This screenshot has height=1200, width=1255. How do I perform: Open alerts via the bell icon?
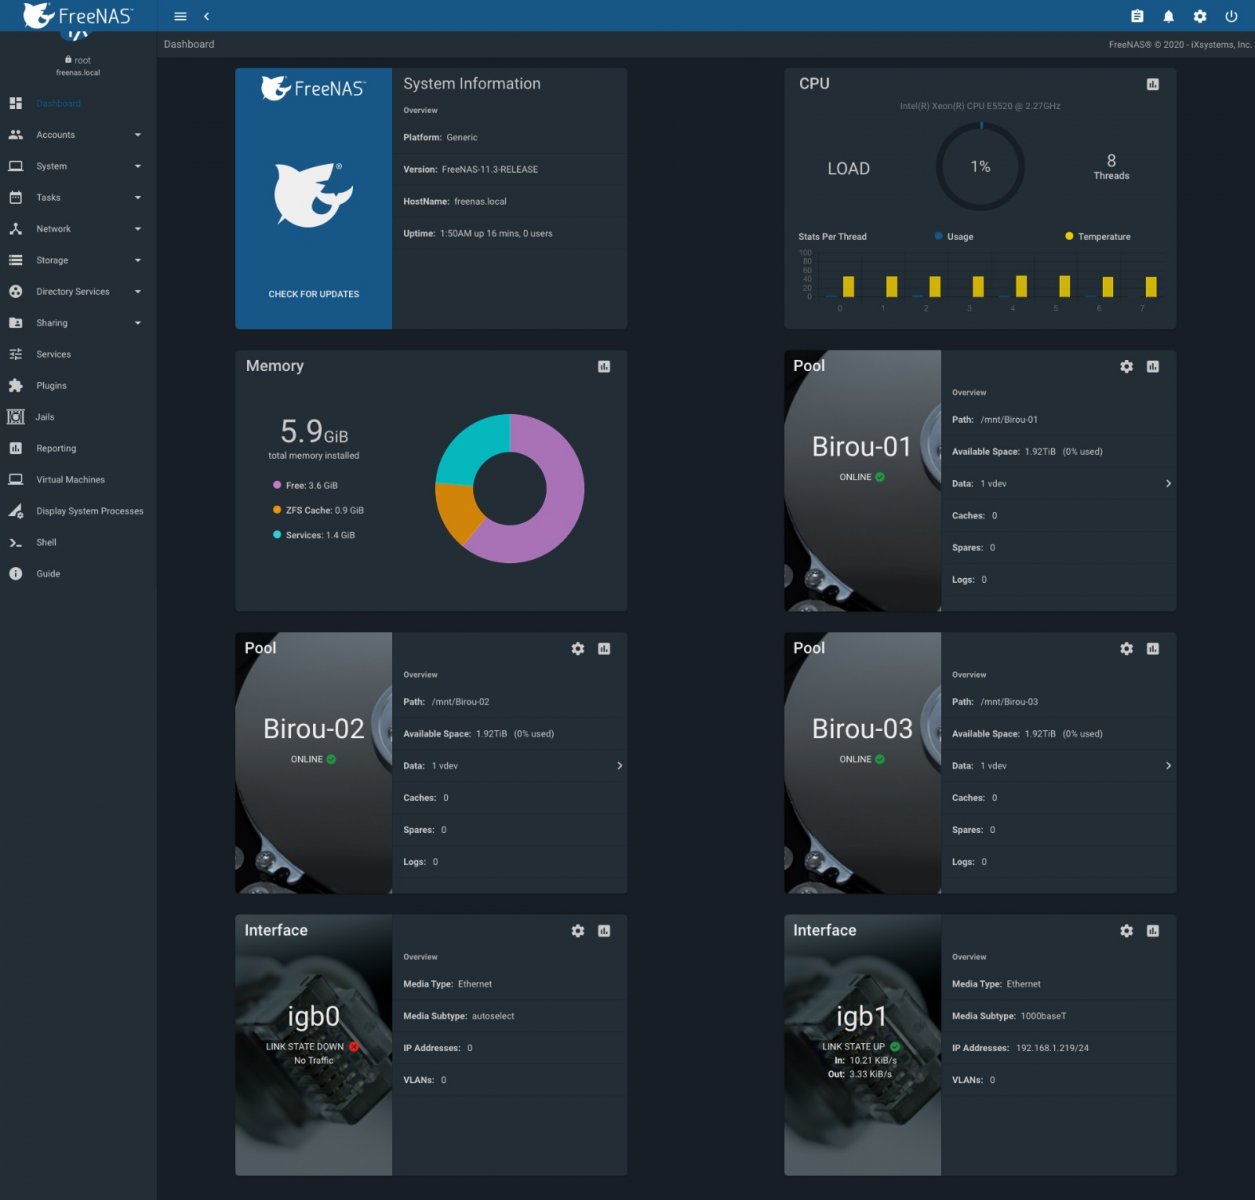point(1169,16)
